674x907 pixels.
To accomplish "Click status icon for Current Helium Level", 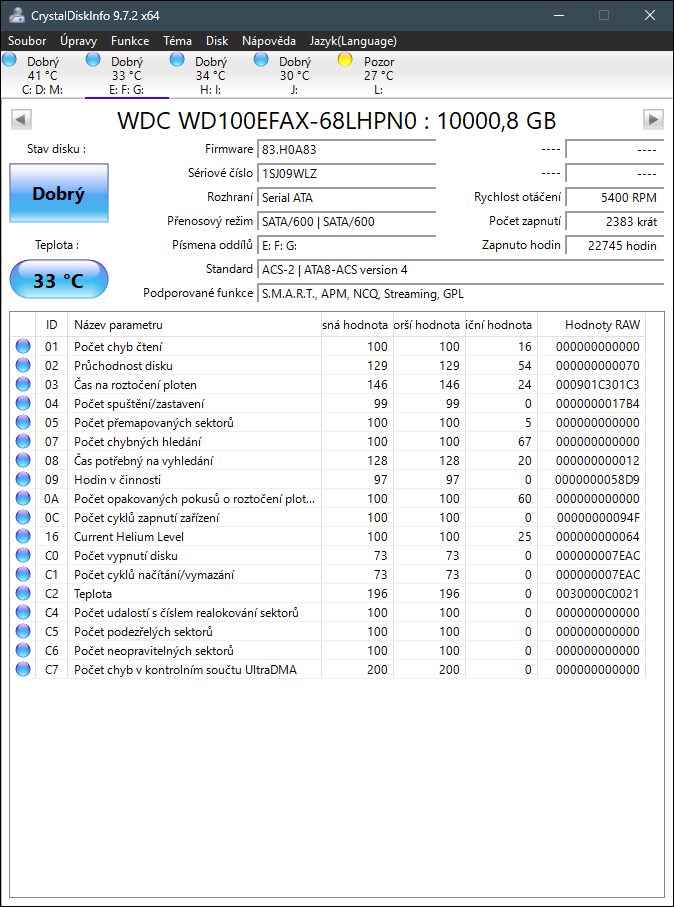I will (x=23, y=537).
